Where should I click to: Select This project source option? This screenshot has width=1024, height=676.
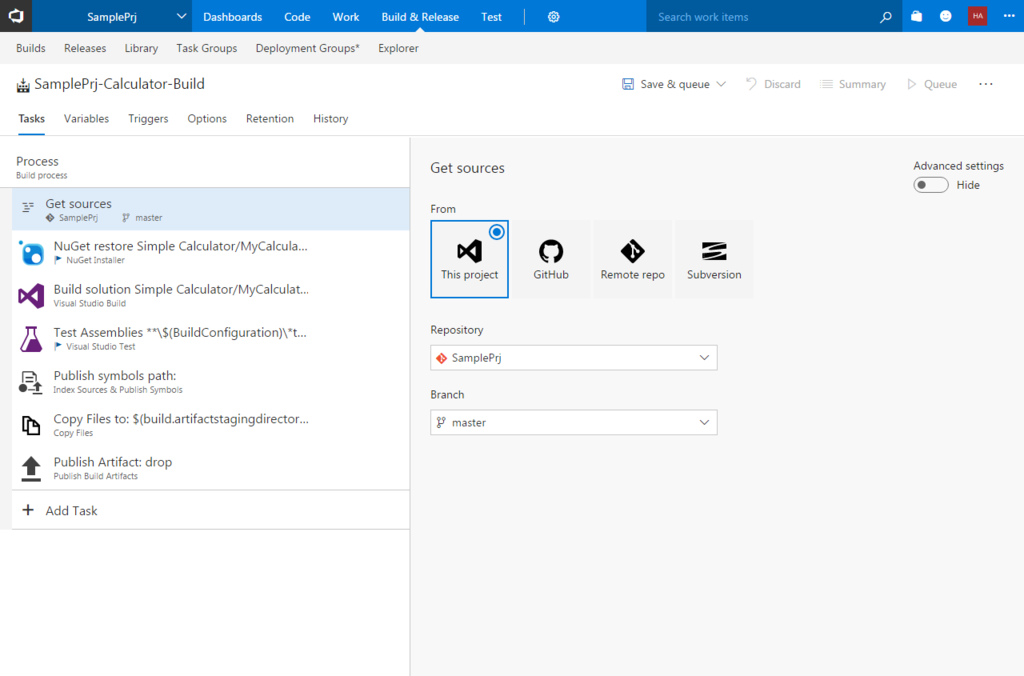point(469,259)
